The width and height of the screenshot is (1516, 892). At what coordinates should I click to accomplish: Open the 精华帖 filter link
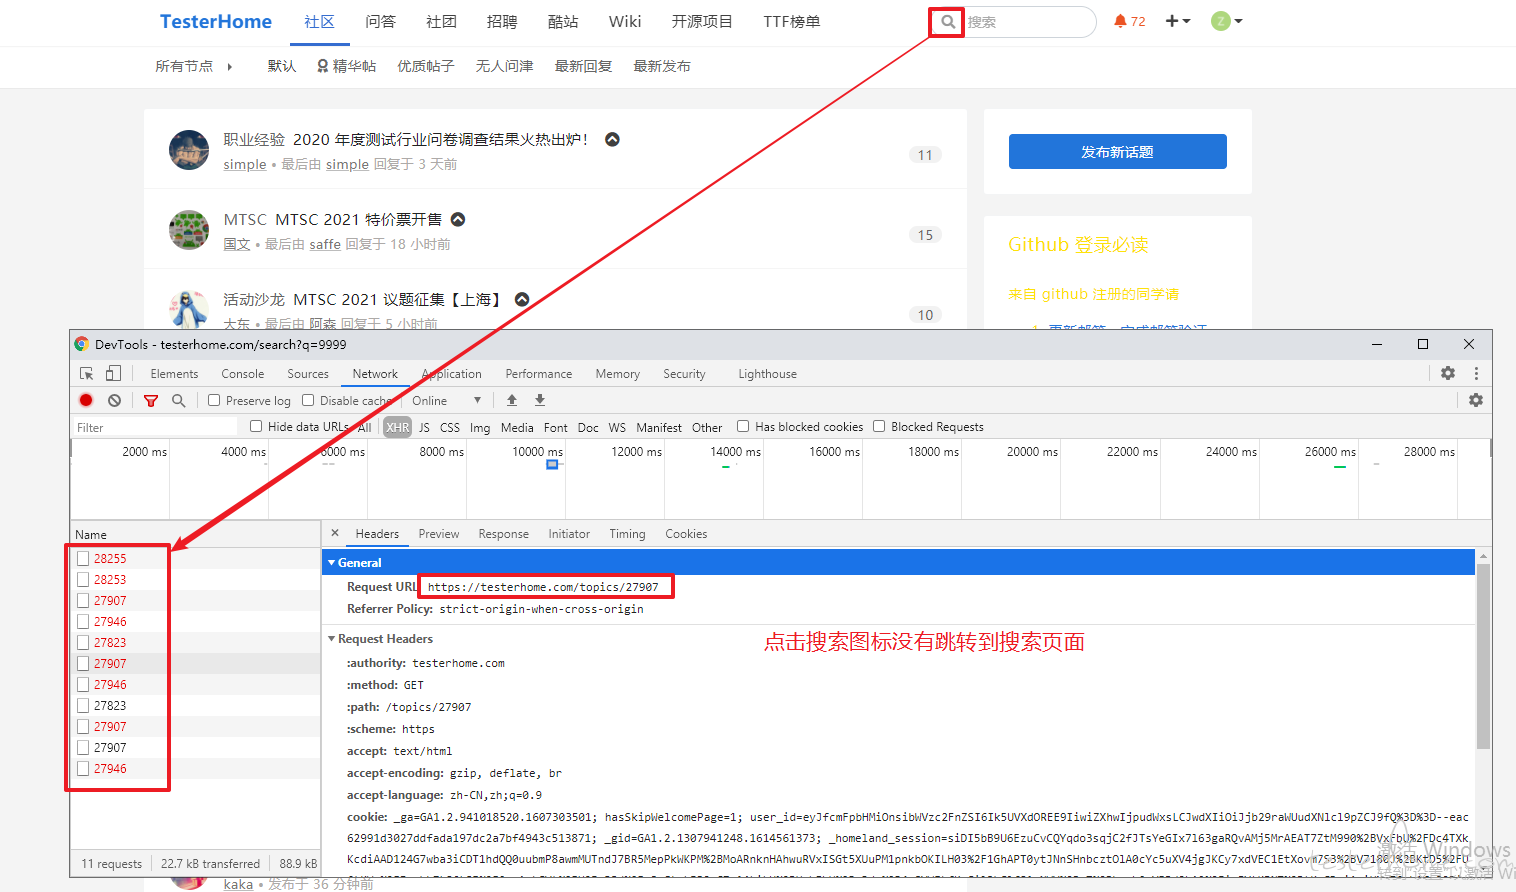coord(347,66)
